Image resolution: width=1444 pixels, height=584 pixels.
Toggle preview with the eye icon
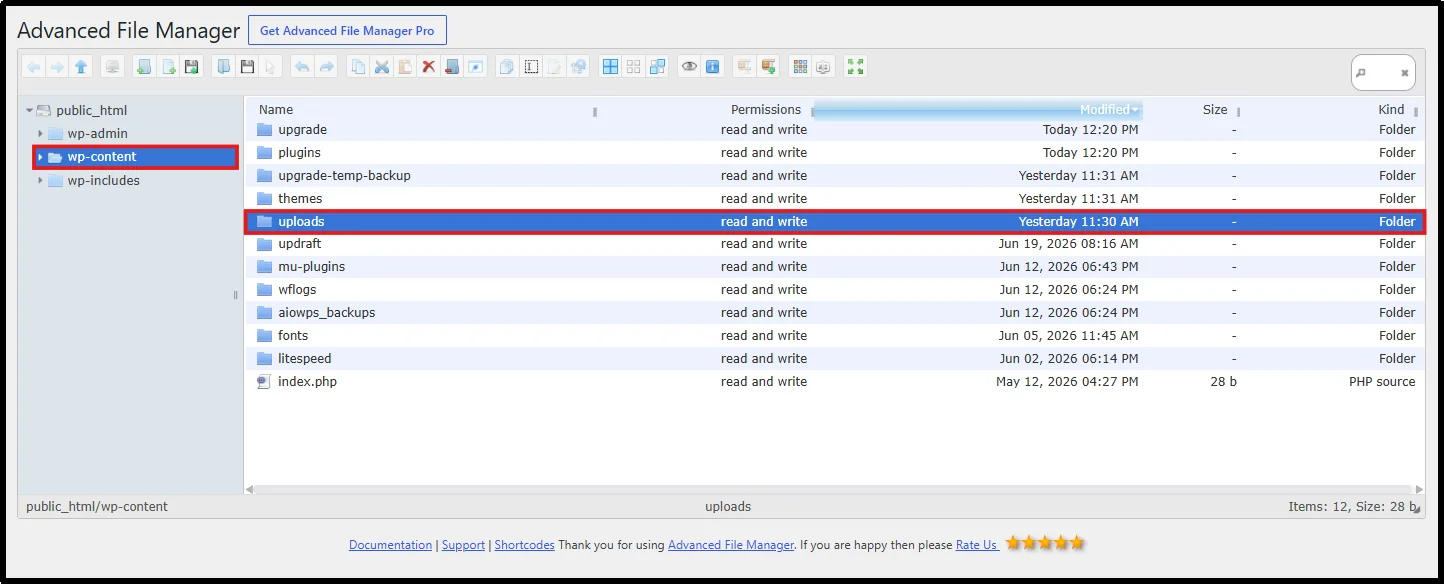[689, 67]
